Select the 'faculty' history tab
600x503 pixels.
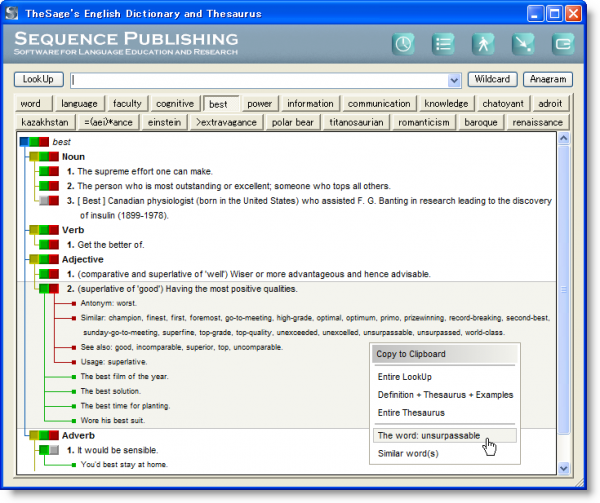point(127,104)
